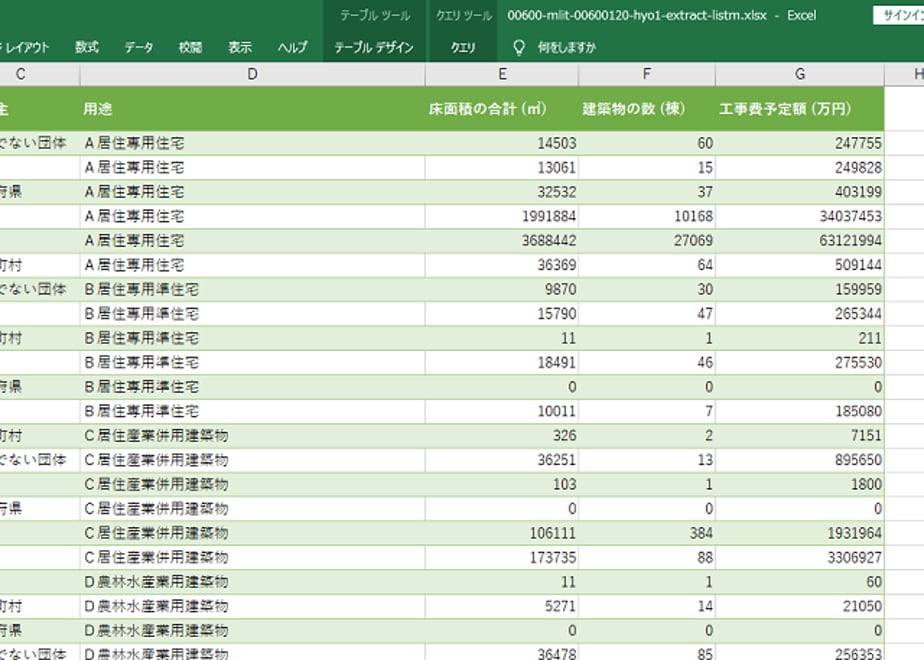Image resolution: width=924 pixels, height=660 pixels.
Task: Select cost cell 34037453
Action: pyautogui.click(x=800, y=216)
